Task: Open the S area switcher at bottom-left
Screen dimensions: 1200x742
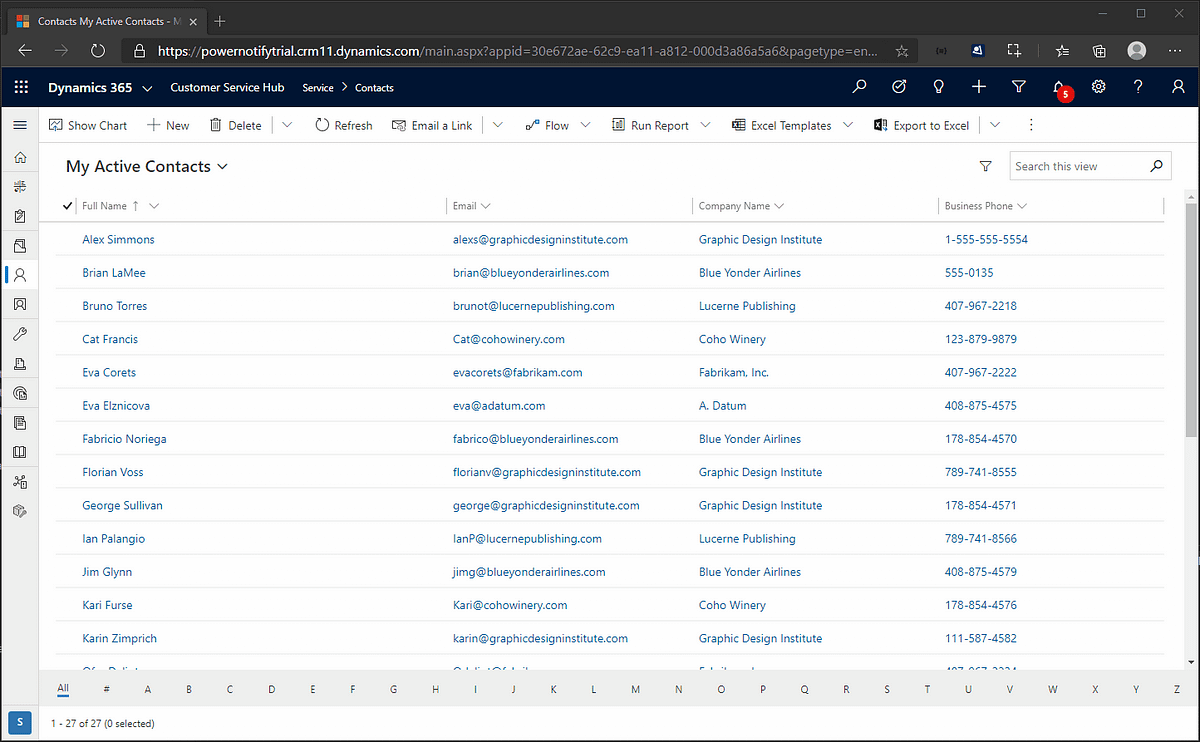Action: tap(20, 722)
